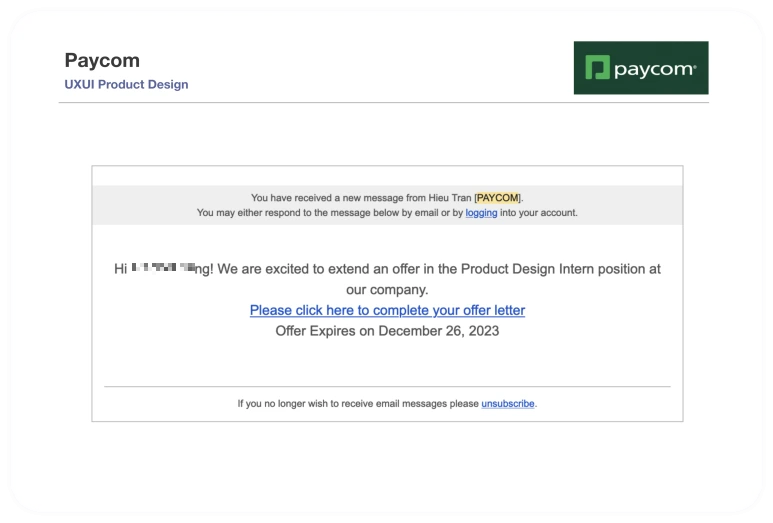Click 'You may either respond' sentence

pos(387,212)
